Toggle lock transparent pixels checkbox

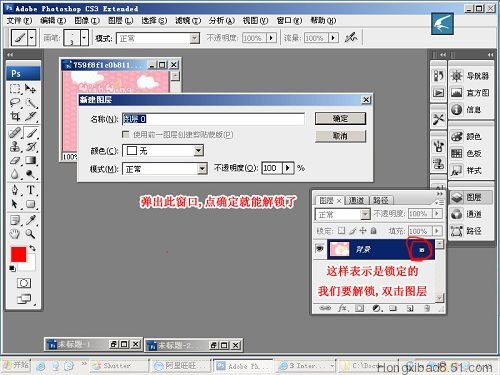(x=341, y=230)
